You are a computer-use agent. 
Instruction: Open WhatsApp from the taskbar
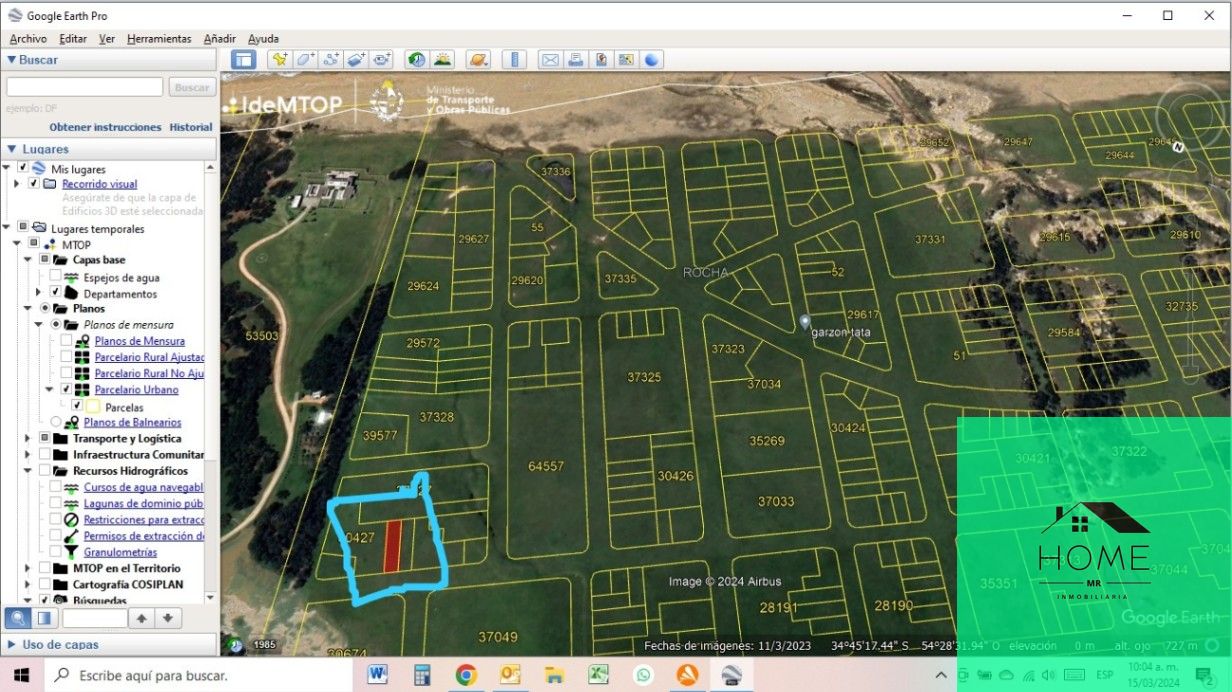[x=642, y=675]
